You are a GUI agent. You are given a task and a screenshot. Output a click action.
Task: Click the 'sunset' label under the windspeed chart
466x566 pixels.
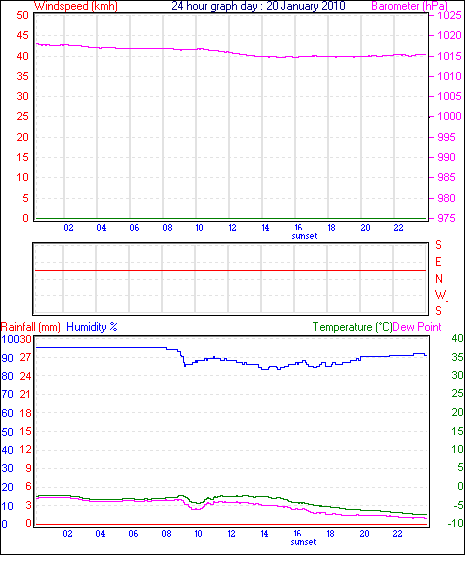click(x=304, y=236)
